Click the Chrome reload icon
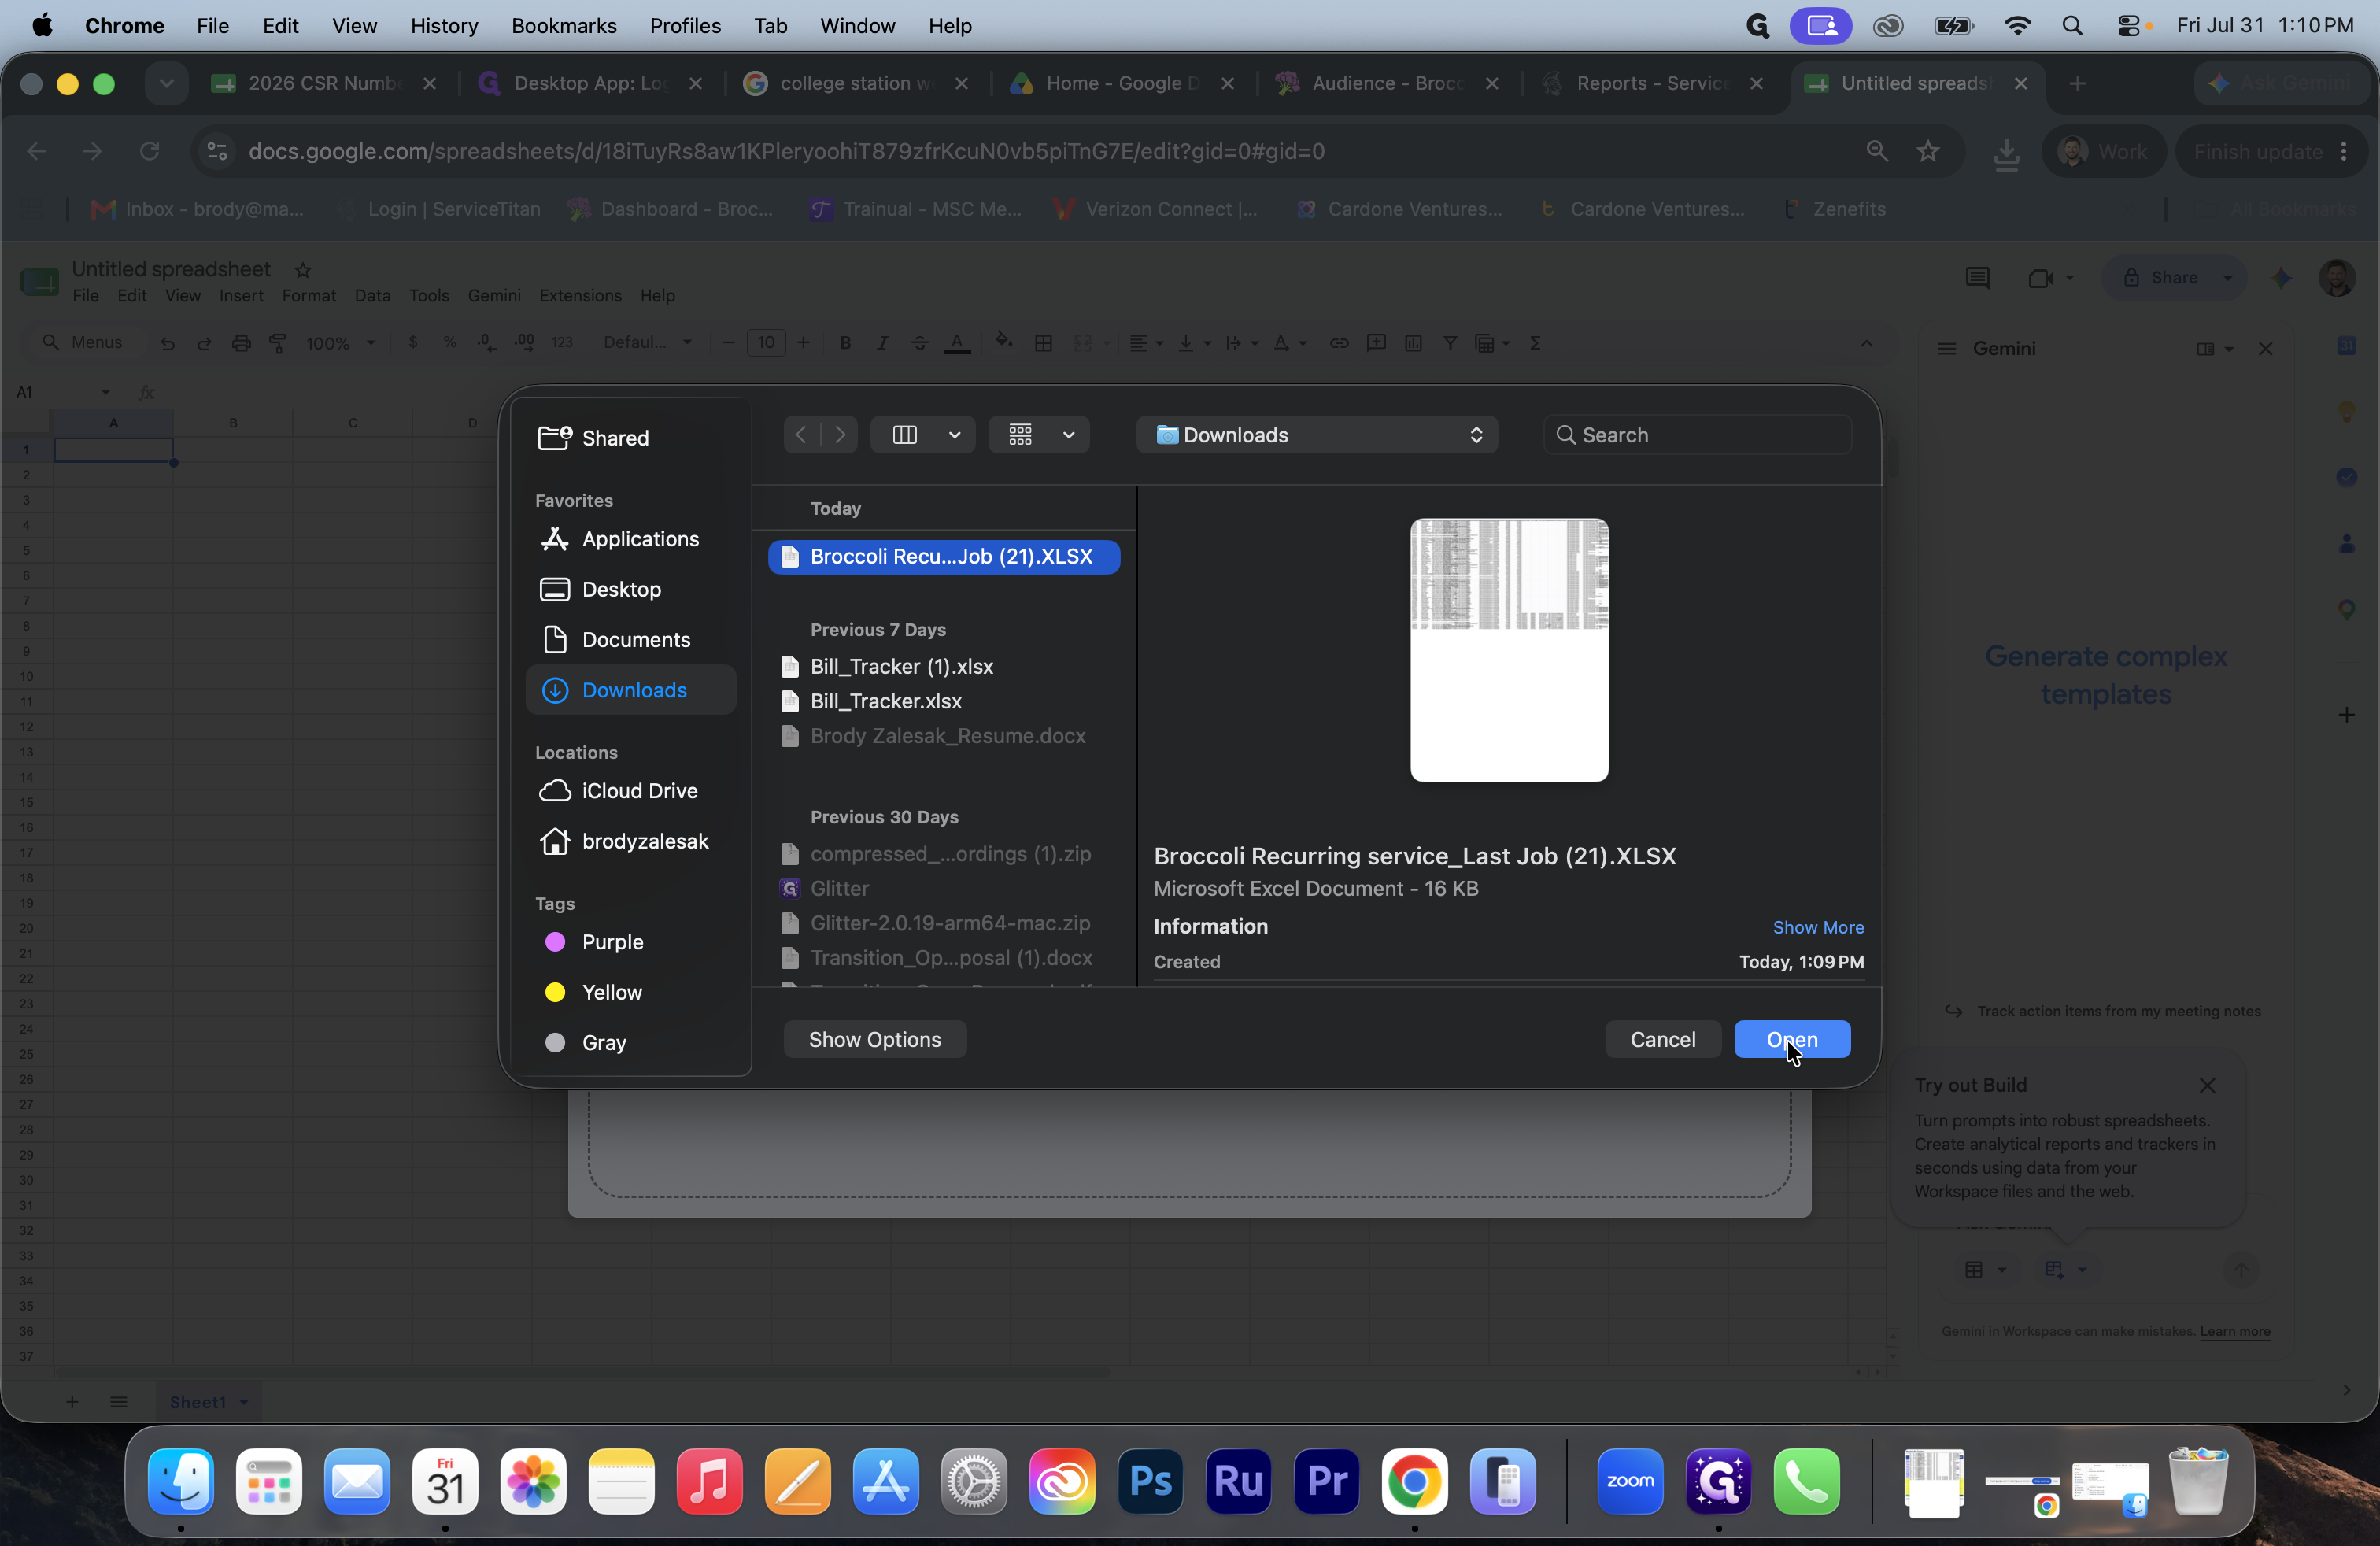 pyautogui.click(x=149, y=151)
